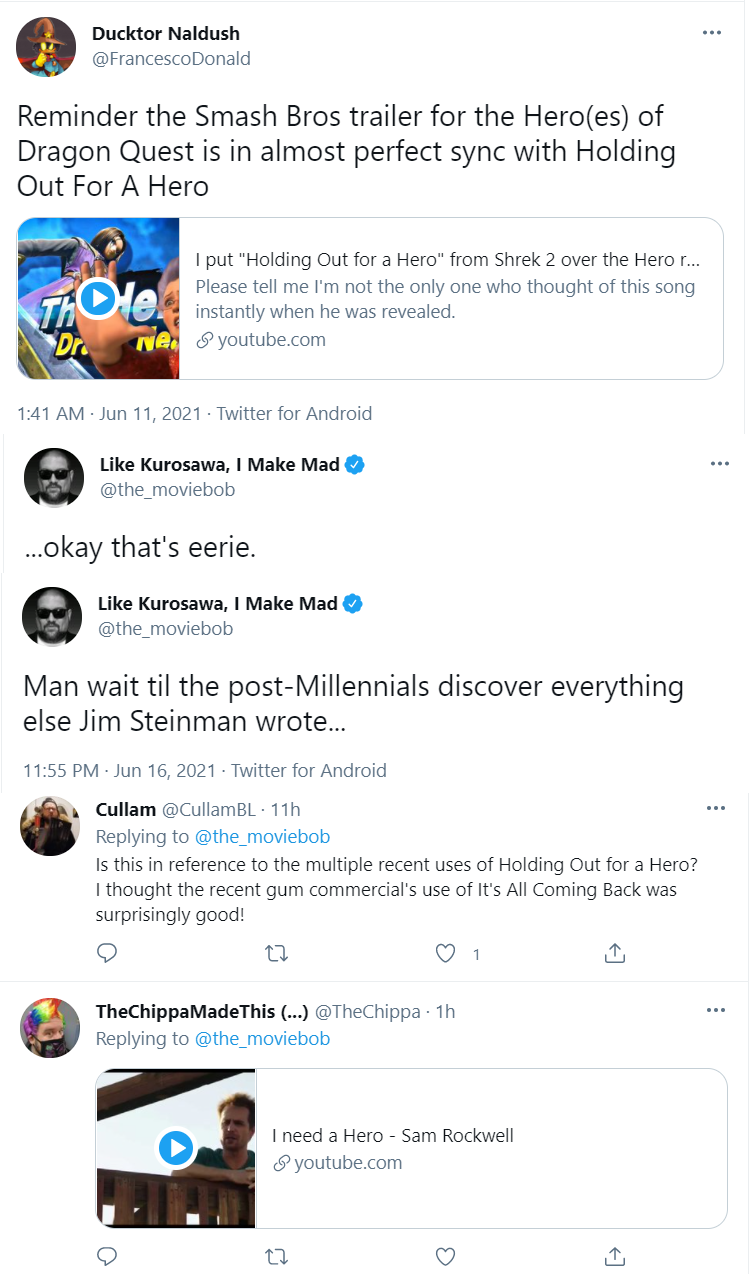This screenshot has height=1274, width=753.
Task: Open @the_moviebob mention in Cullam's reply
Action: pyautogui.click(x=262, y=836)
